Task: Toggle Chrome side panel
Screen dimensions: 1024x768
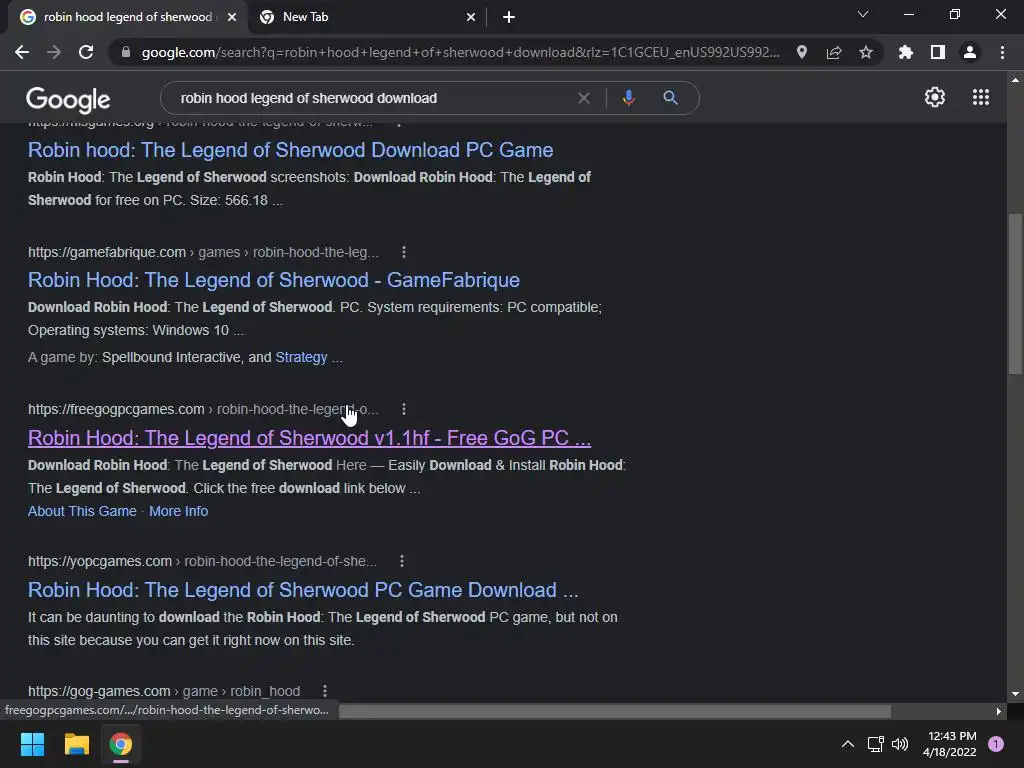Action: (938, 52)
